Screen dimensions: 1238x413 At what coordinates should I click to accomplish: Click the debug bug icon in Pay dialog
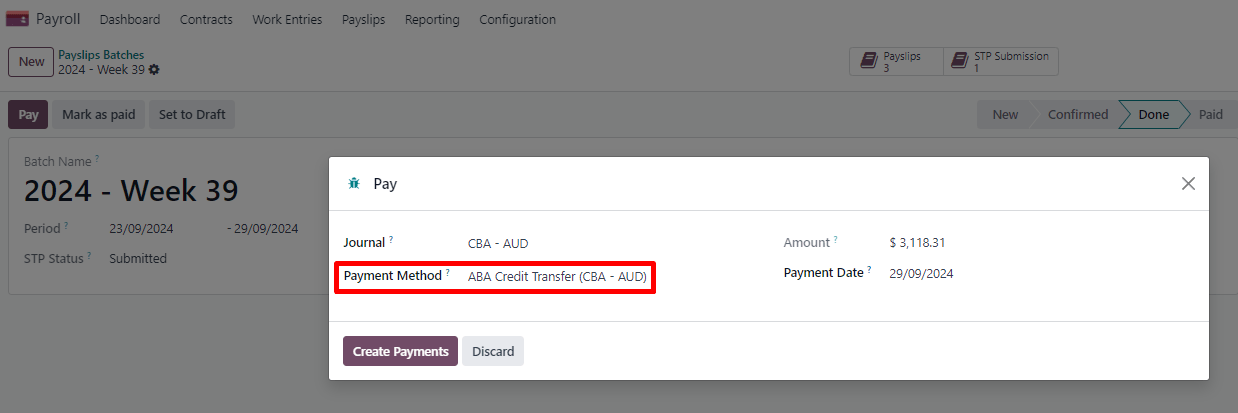point(353,184)
